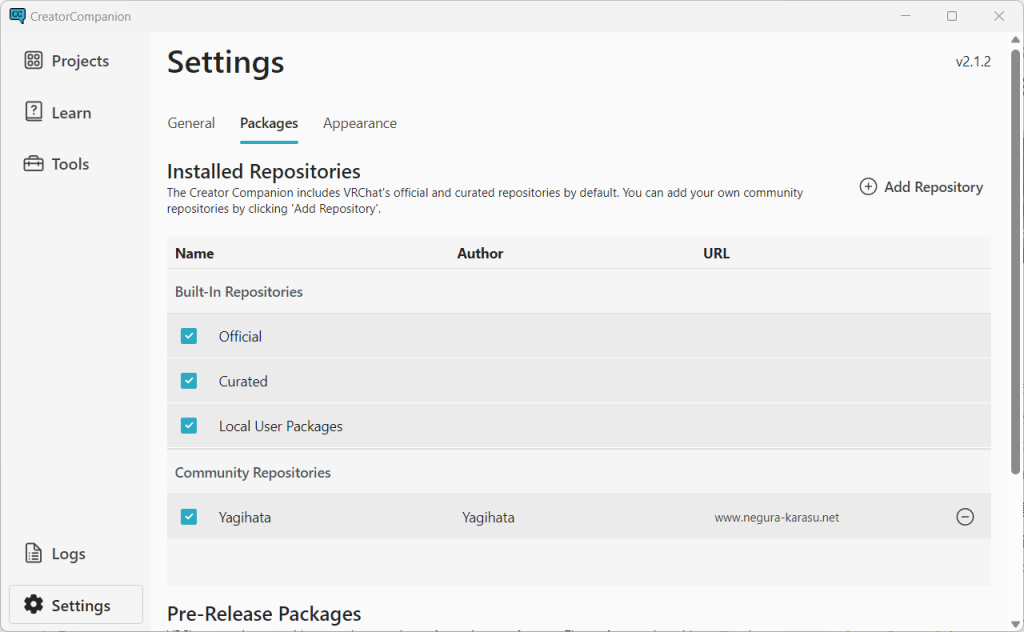The height and width of the screenshot is (632, 1024).
Task: Switch to the Appearance tab
Action: pos(360,123)
